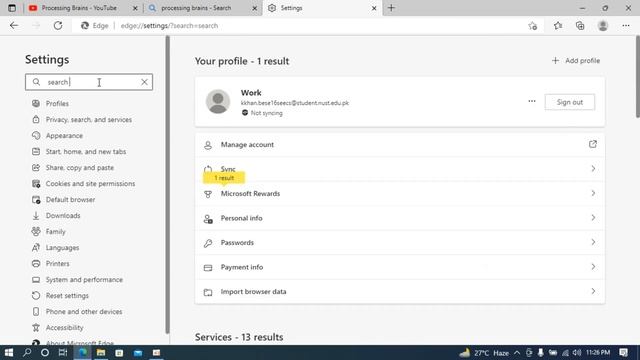Expand Passwords chevron
The height and width of the screenshot is (360, 640).
pos(593,242)
